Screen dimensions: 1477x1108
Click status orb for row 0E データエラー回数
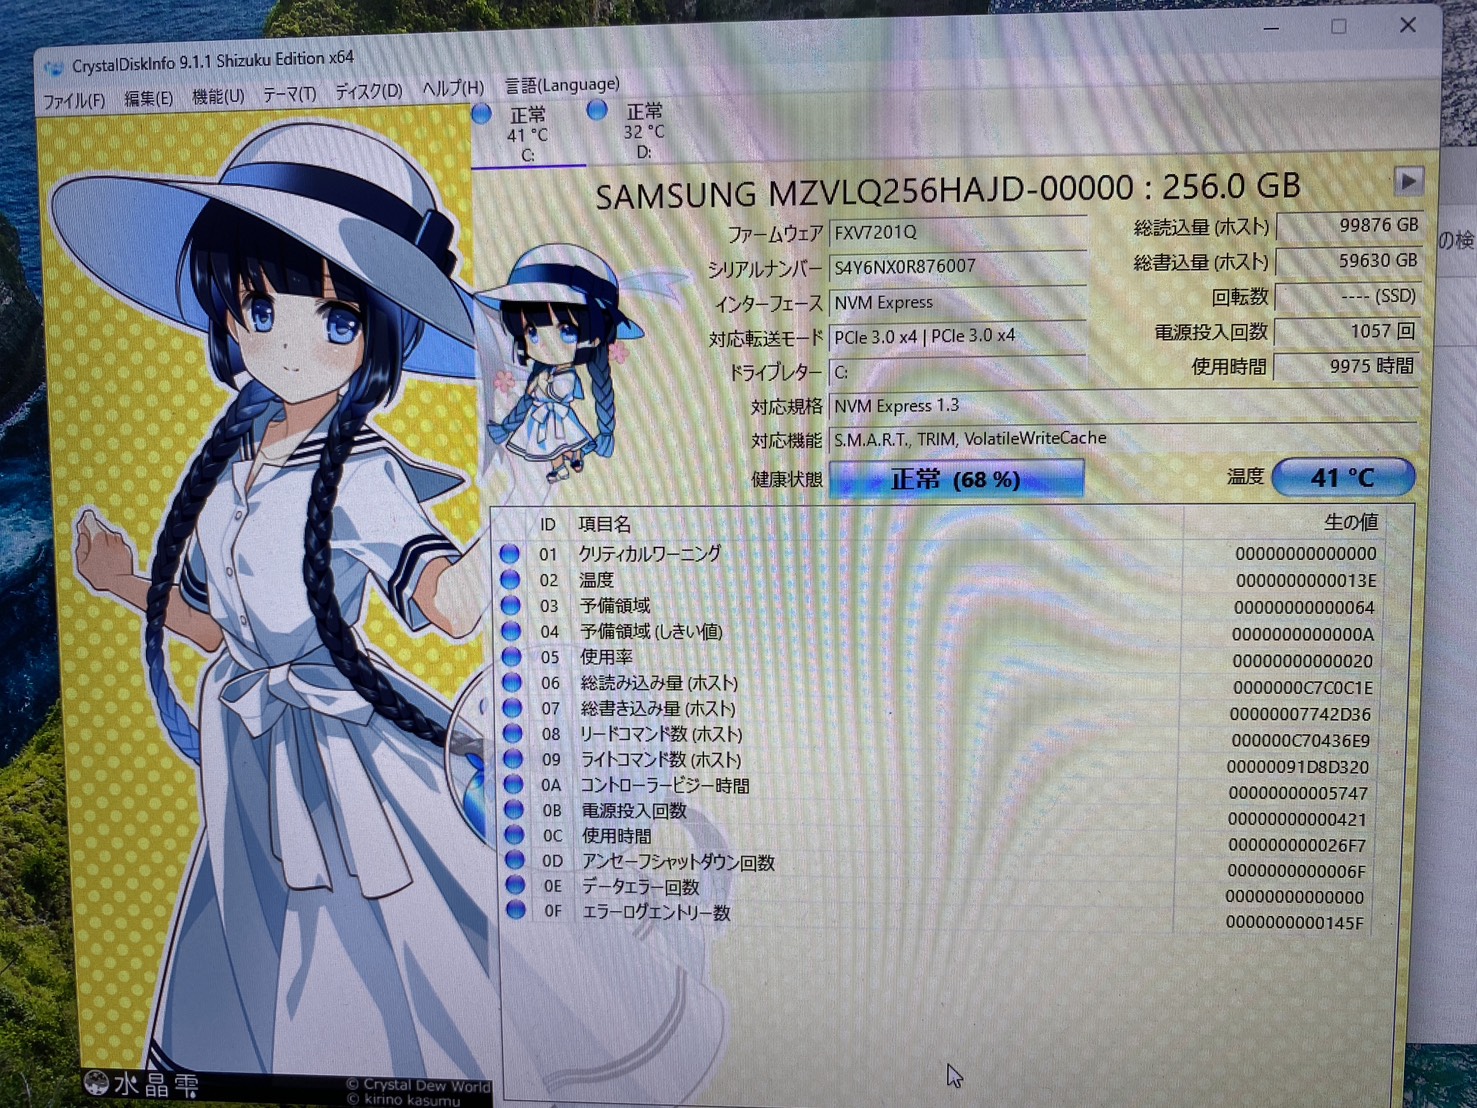coord(516,885)
